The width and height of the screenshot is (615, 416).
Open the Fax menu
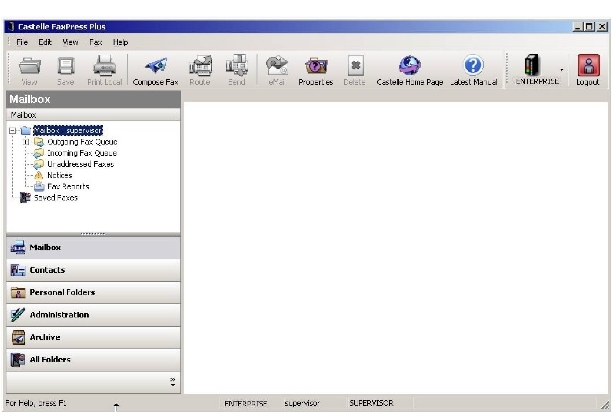[96, 42]
